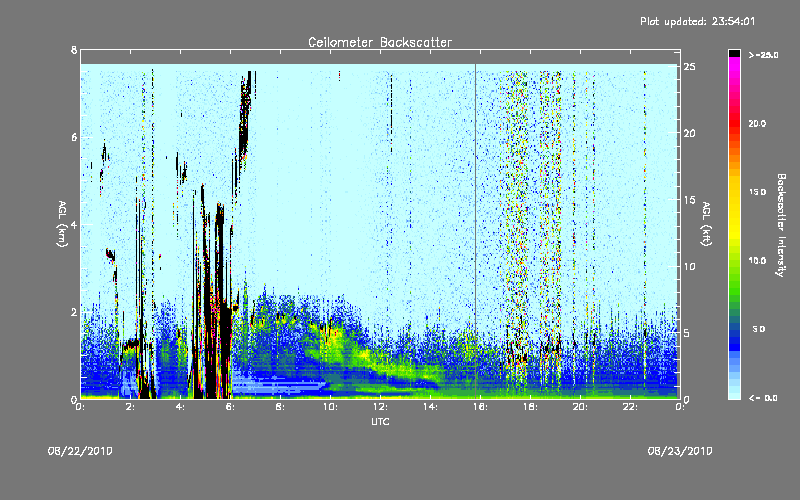
Task: Click the 15.0 colorbar tick label
Action: click(x=757, y=192)
